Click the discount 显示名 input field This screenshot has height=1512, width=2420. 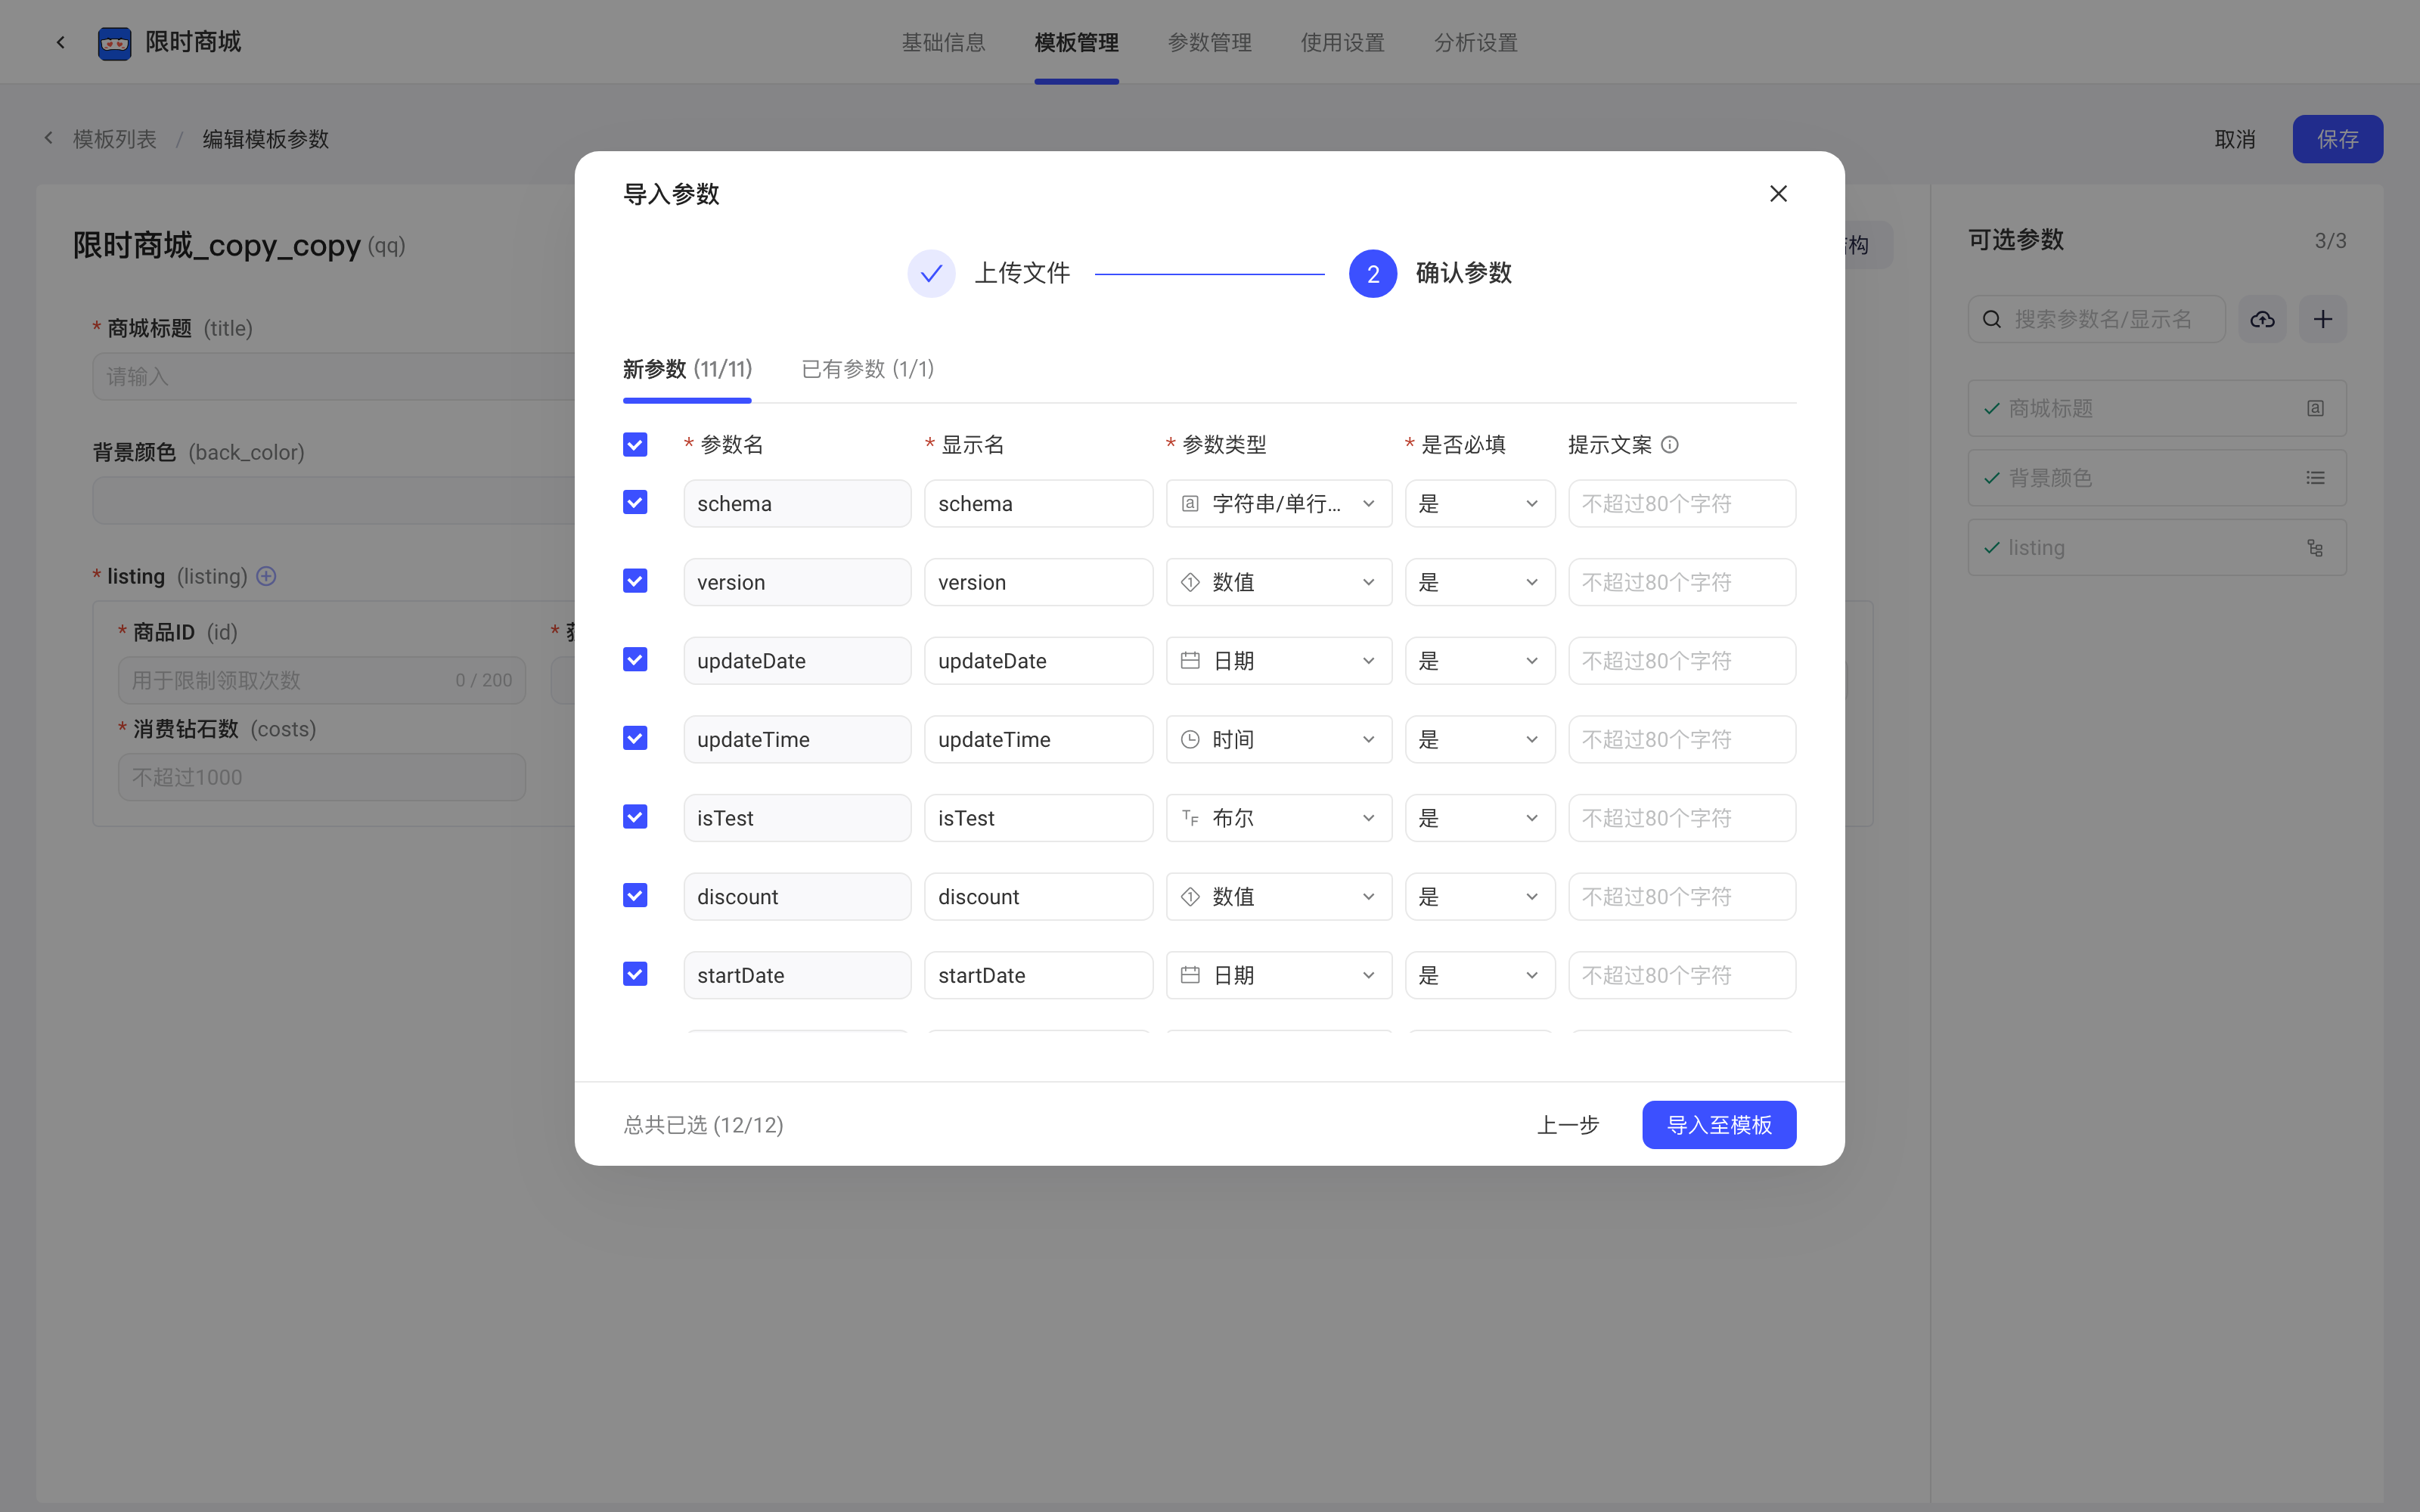click(1038, 897)
